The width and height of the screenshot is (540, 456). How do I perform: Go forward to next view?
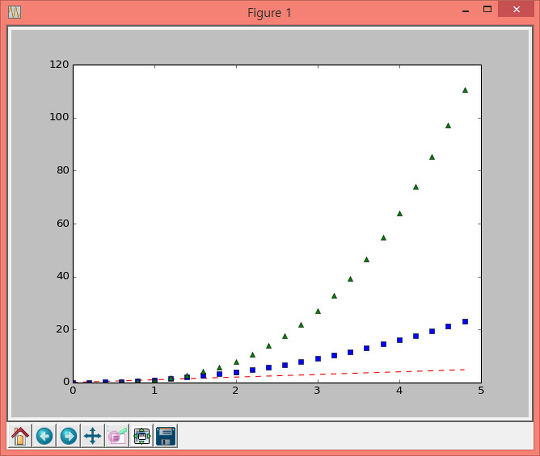69,436
